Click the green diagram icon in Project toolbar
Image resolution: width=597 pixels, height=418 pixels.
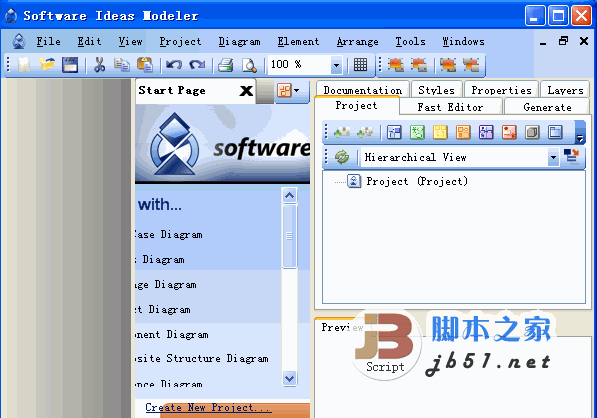click(x=417, y=132)
